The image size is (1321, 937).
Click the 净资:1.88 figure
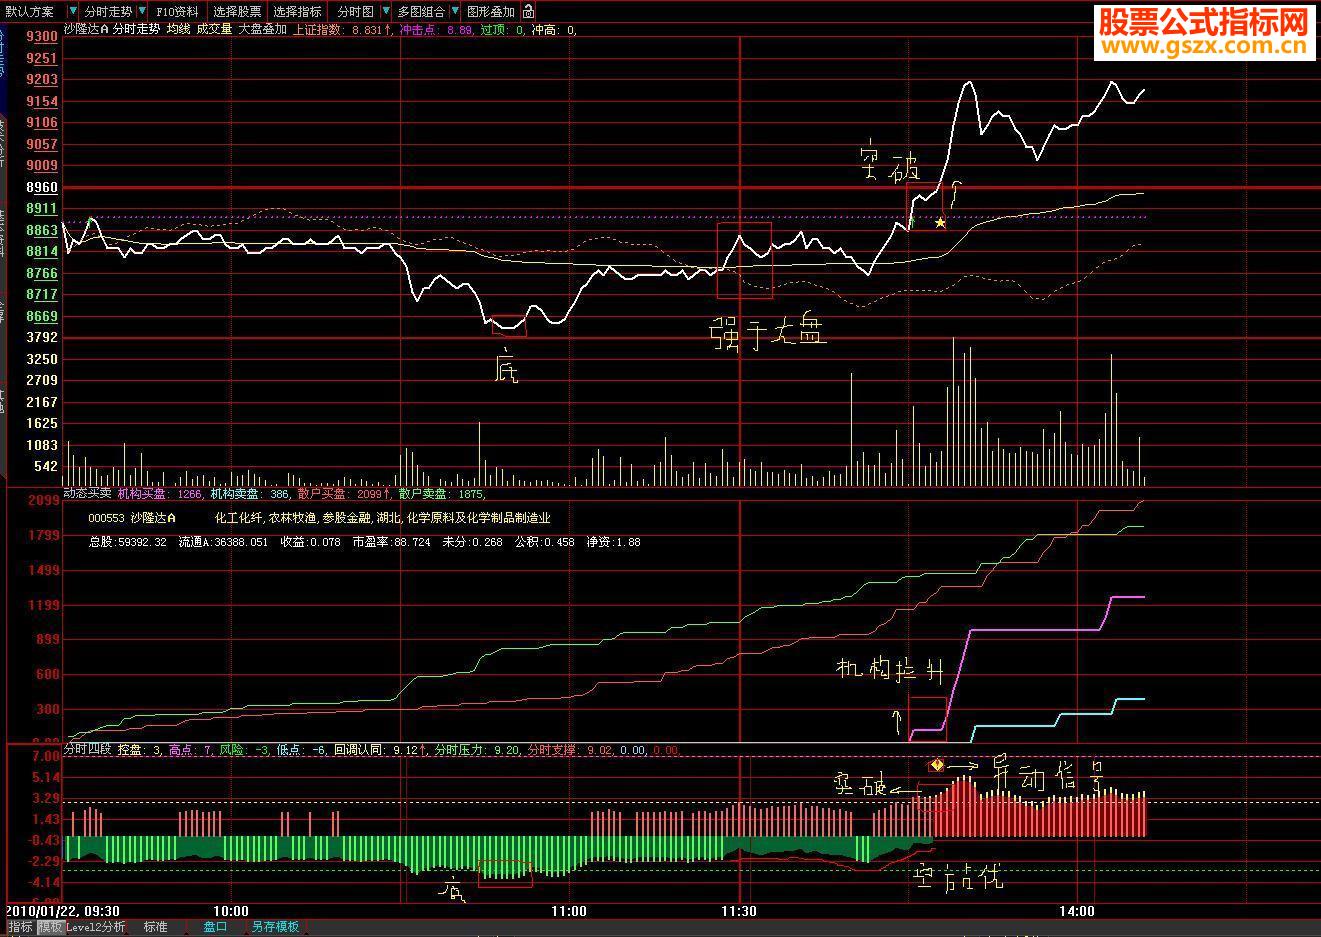613,542
